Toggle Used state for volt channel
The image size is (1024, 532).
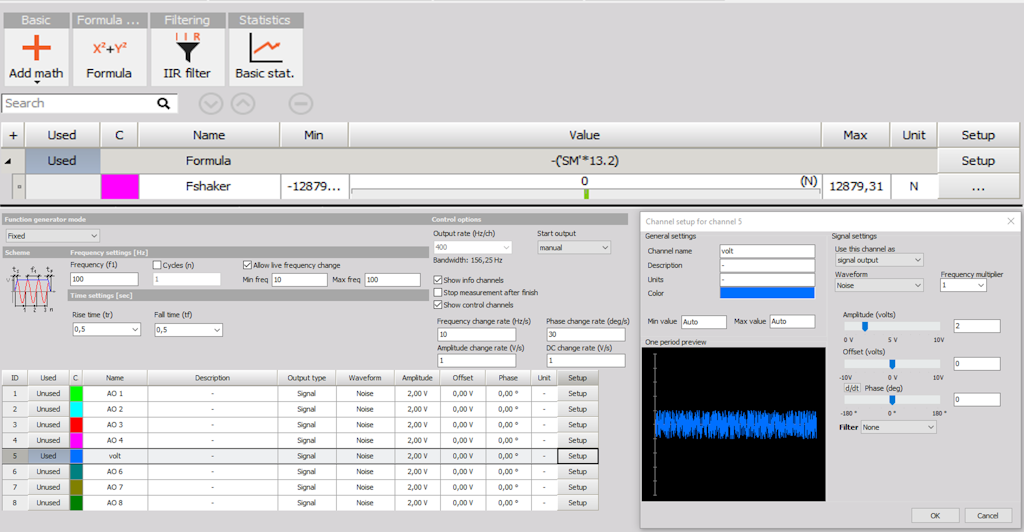point(48,456)
